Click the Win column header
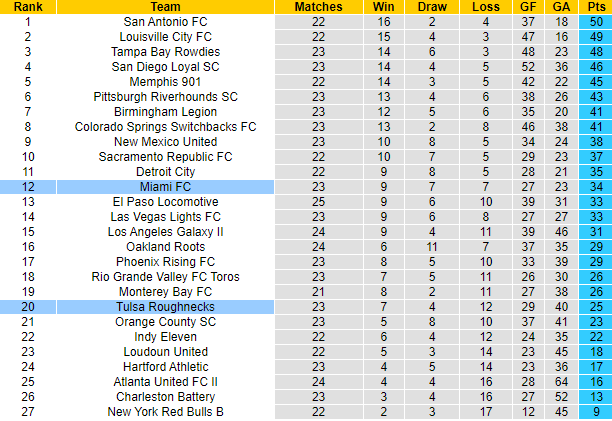612x421 pixels. point(383,7)
